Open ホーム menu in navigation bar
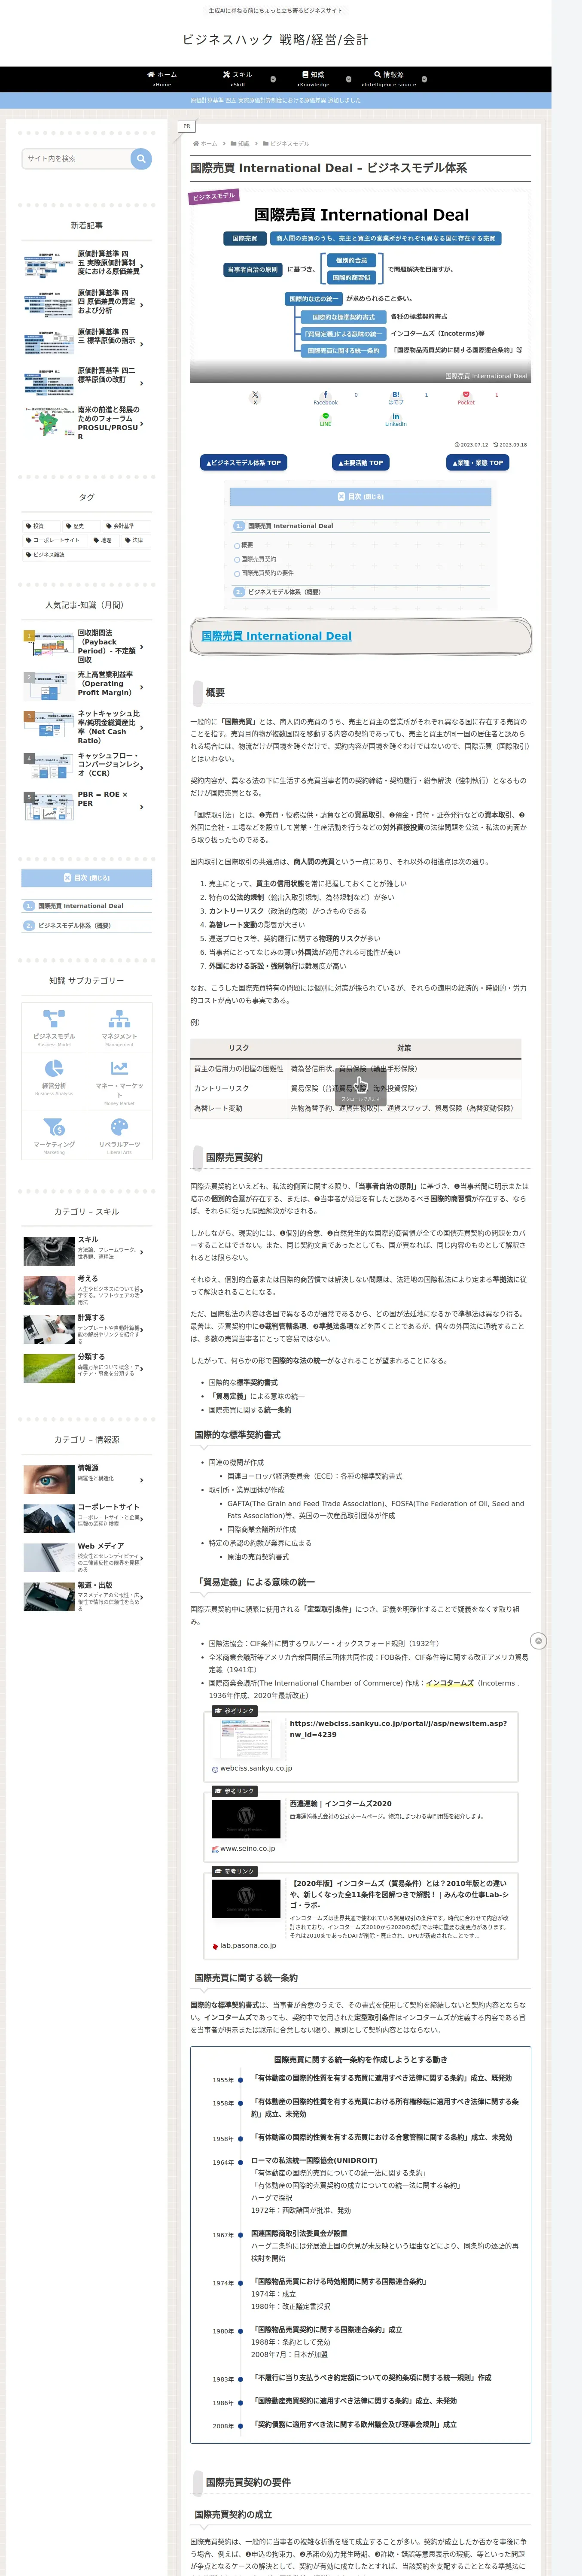This screenshot has width=582, height=2576. (x=162, y=79)
